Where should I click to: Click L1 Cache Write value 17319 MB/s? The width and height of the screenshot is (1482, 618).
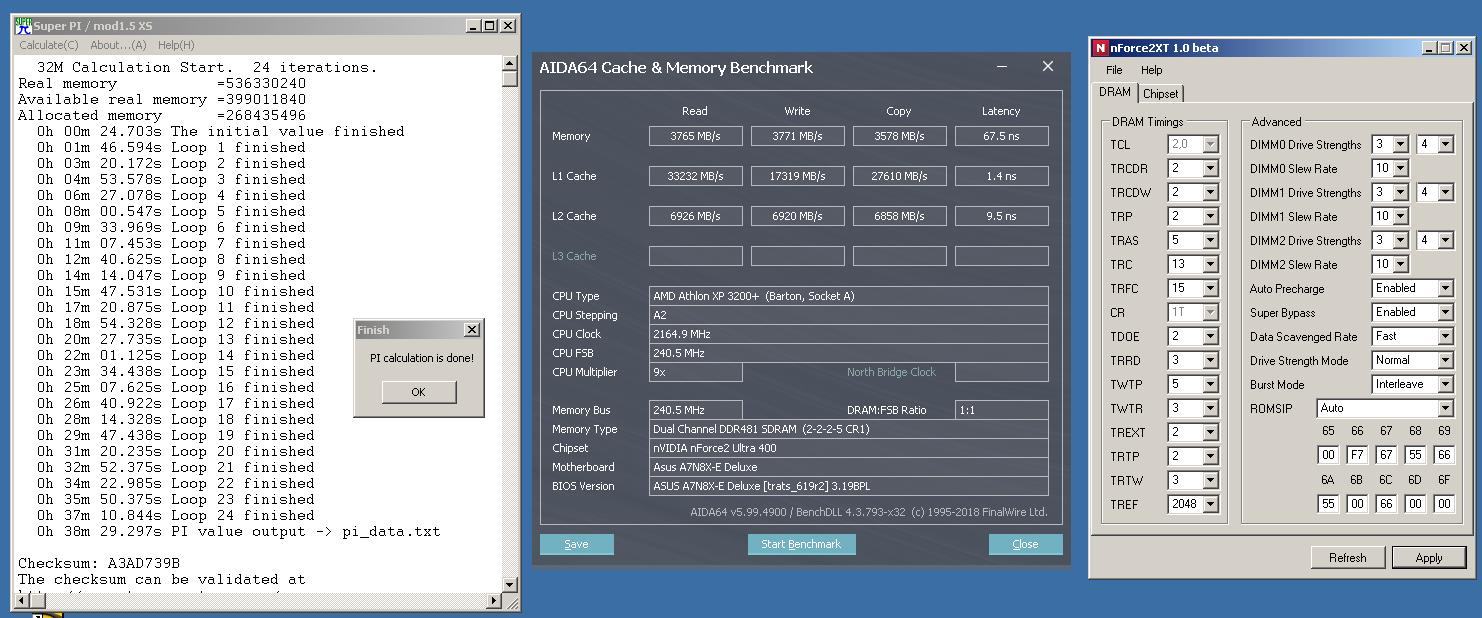[x=797, y=176]
